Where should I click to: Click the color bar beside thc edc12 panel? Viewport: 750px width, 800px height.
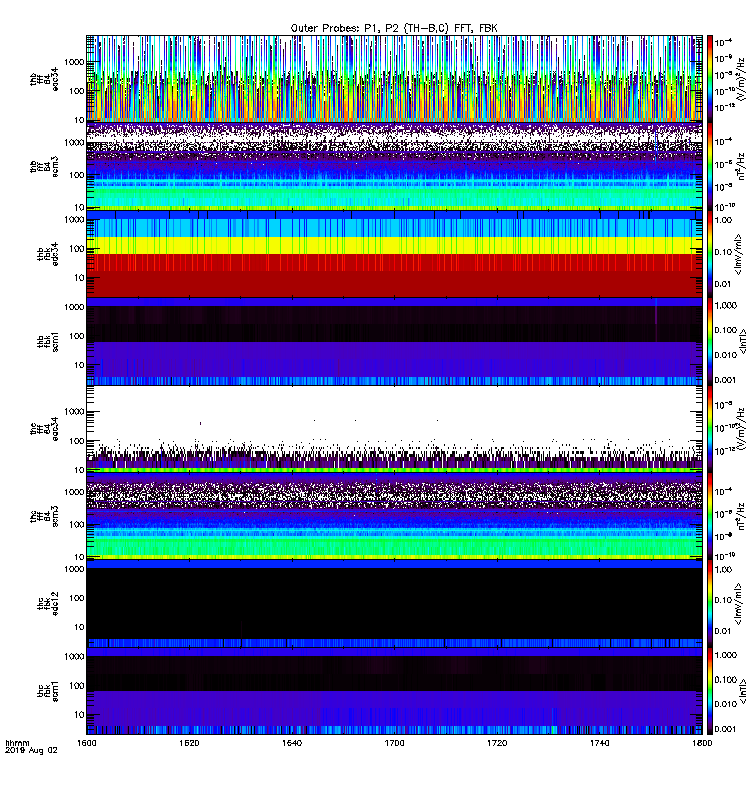(x=709, y=603)
